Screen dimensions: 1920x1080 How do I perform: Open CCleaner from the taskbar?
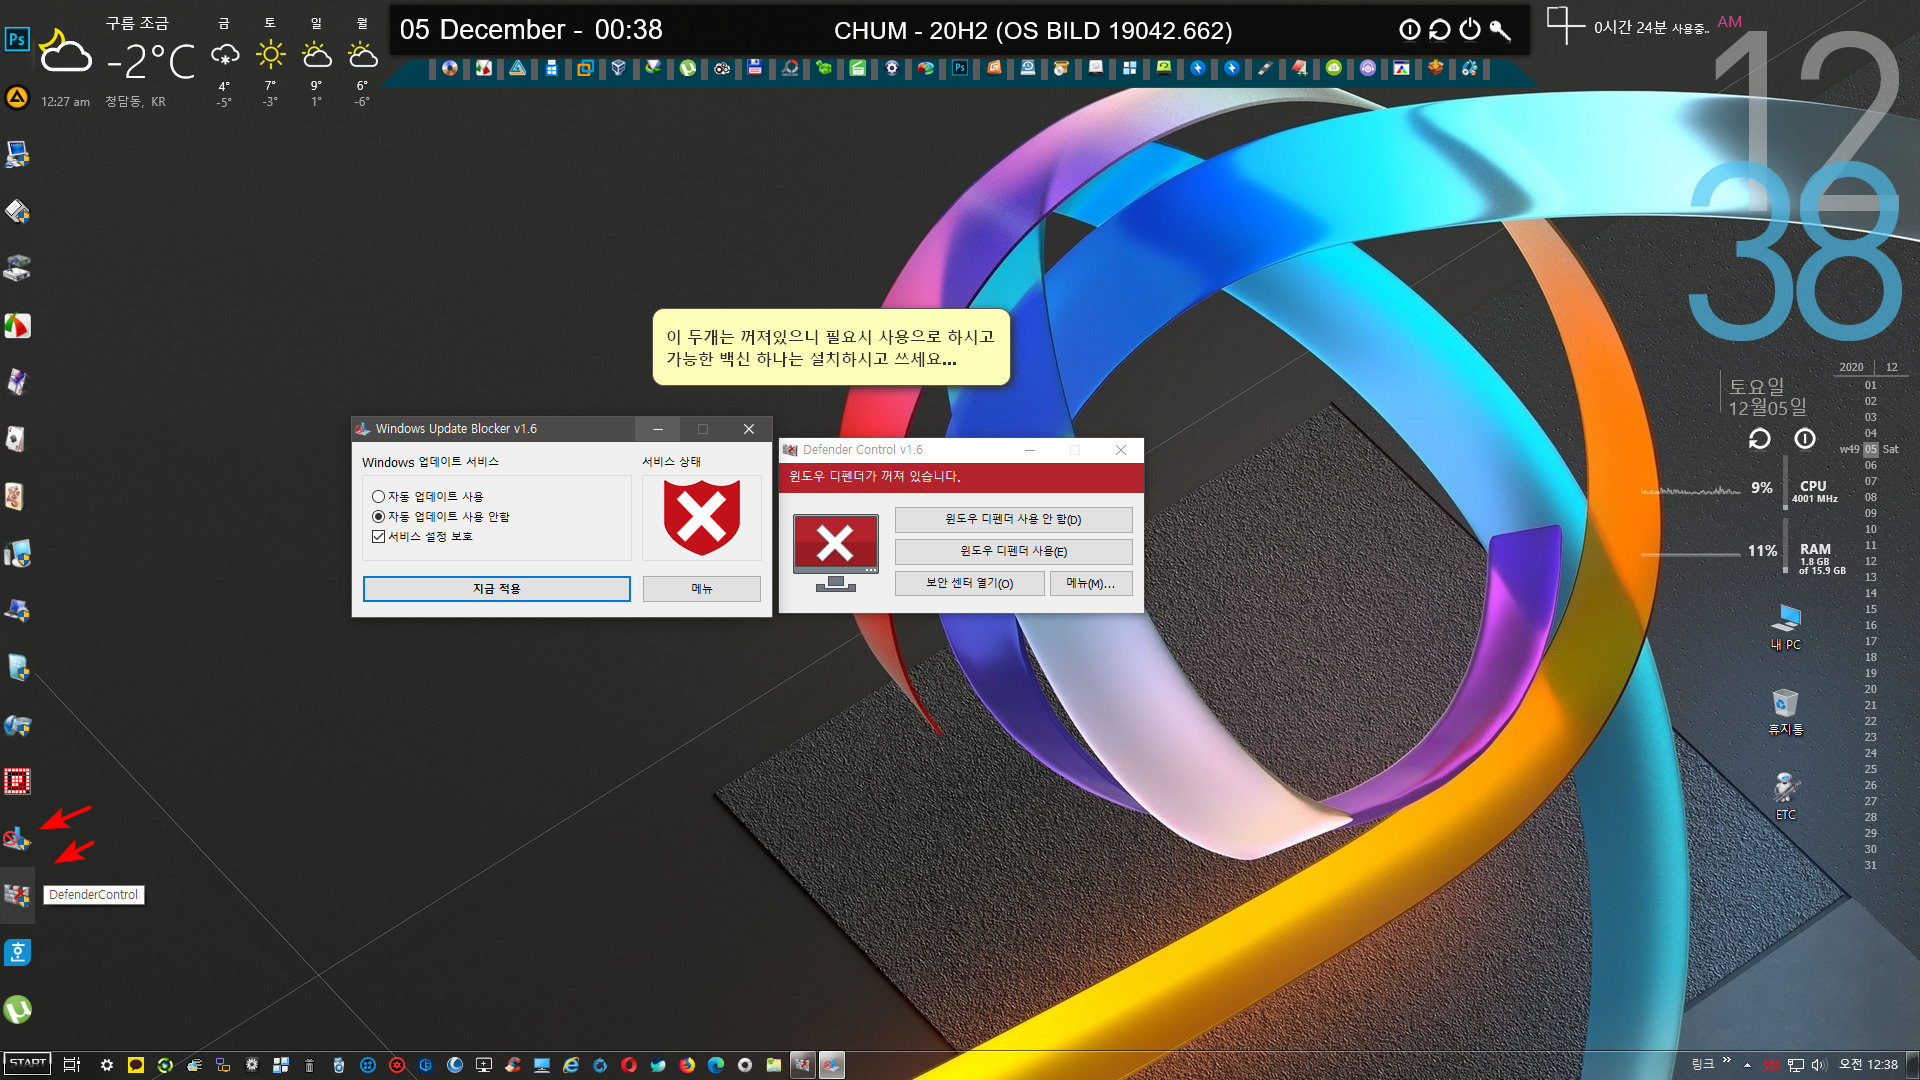click(513, 1065)
